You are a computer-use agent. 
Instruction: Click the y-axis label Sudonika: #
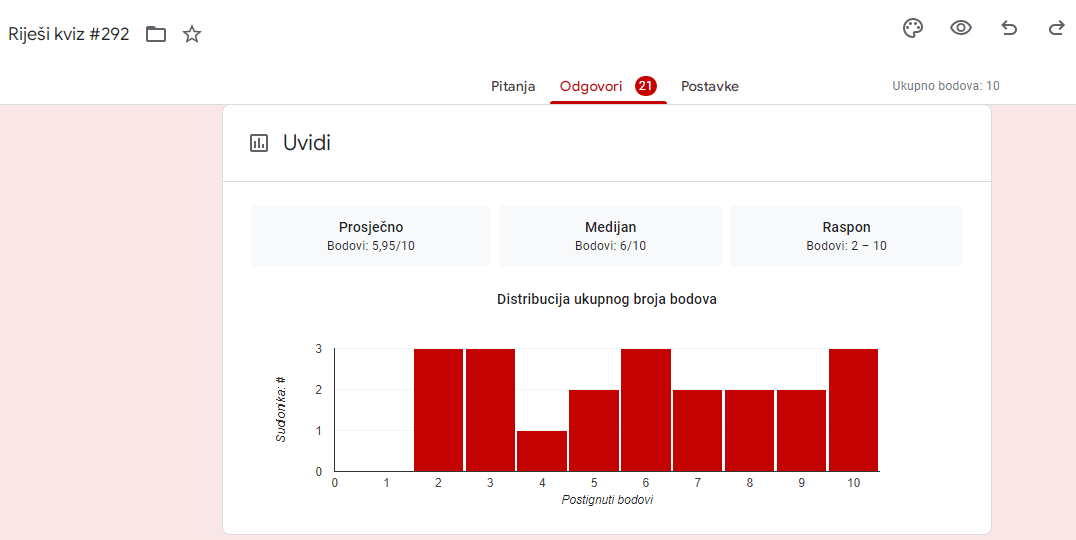pyautogui.click(x=281, y=409)
